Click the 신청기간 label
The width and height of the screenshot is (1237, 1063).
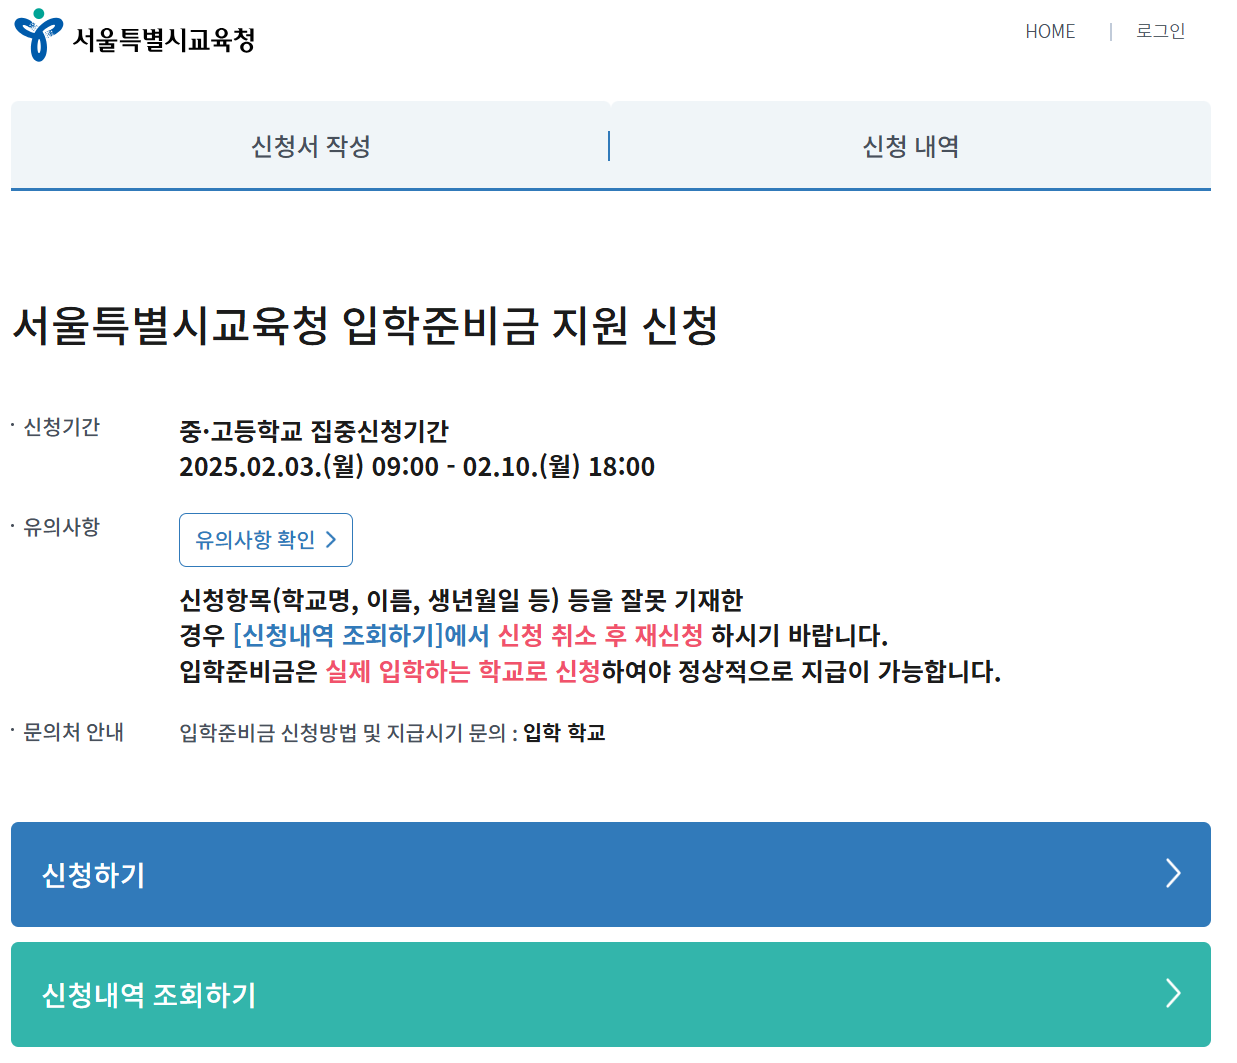click(x=61, y=427)
